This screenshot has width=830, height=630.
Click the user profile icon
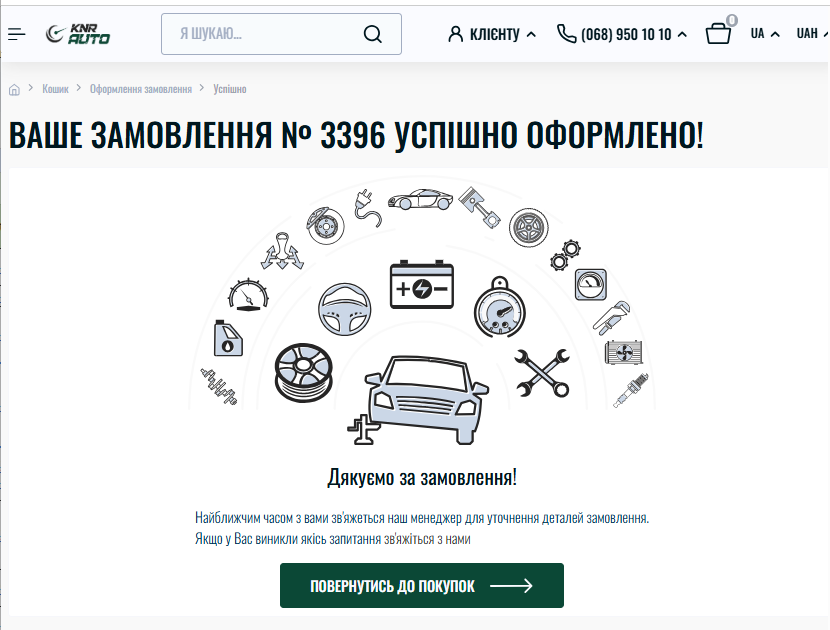click(455, 34)
